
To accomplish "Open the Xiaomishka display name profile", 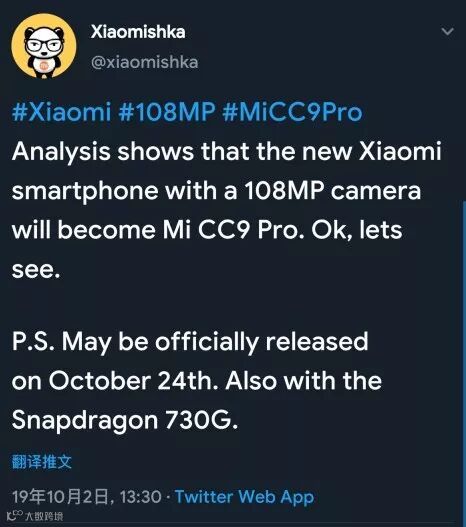I will 138,32.
